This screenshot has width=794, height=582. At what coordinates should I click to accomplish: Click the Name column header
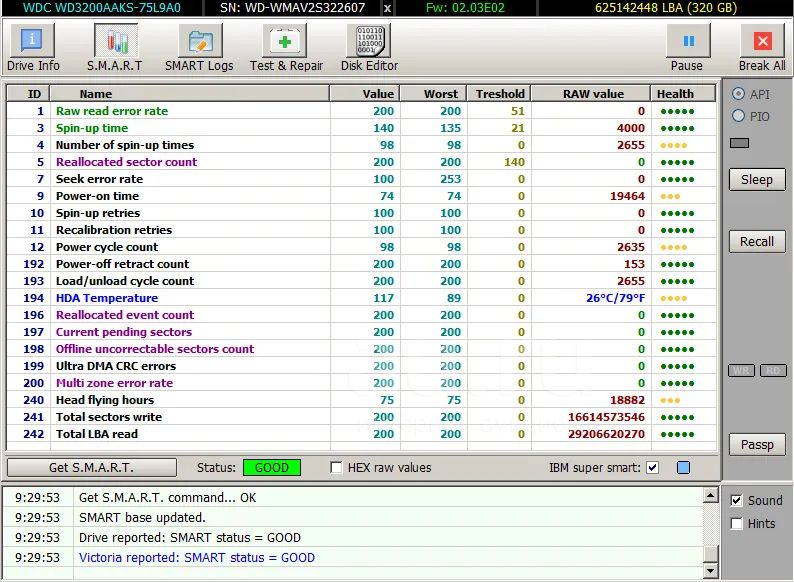pos(190,94)
